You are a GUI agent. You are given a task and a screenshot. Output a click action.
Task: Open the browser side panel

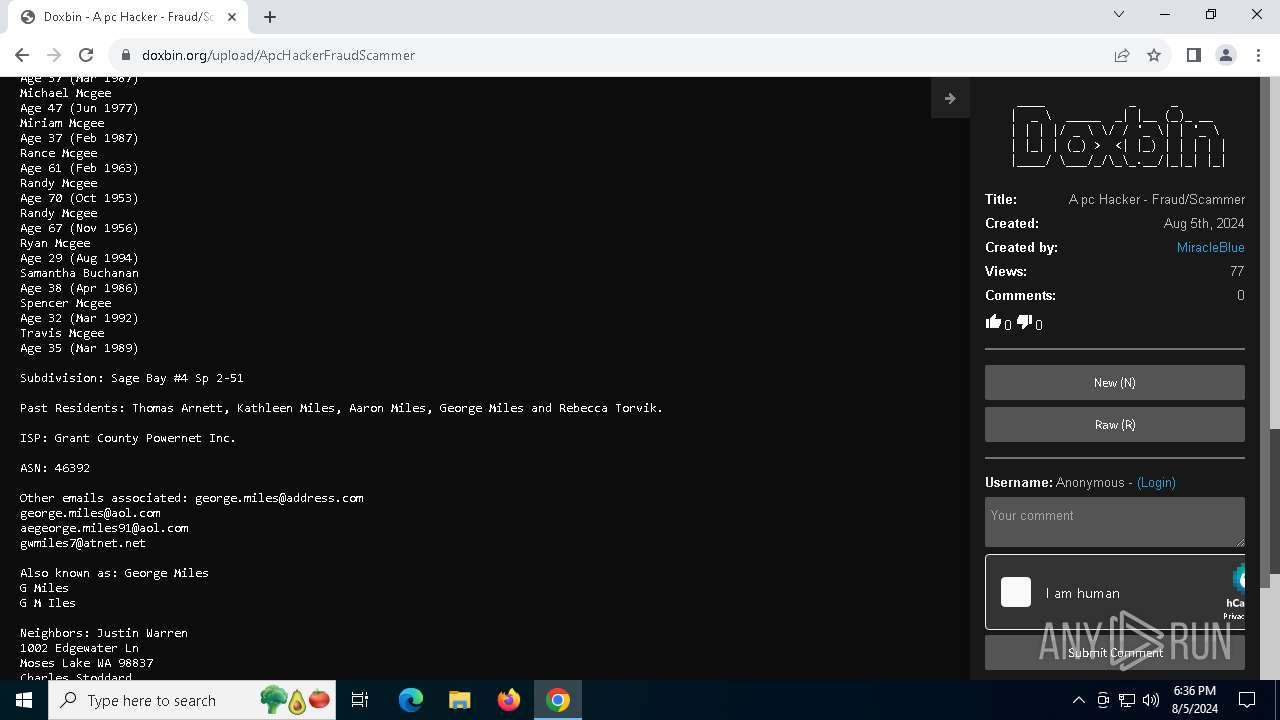pos(1193,55)
